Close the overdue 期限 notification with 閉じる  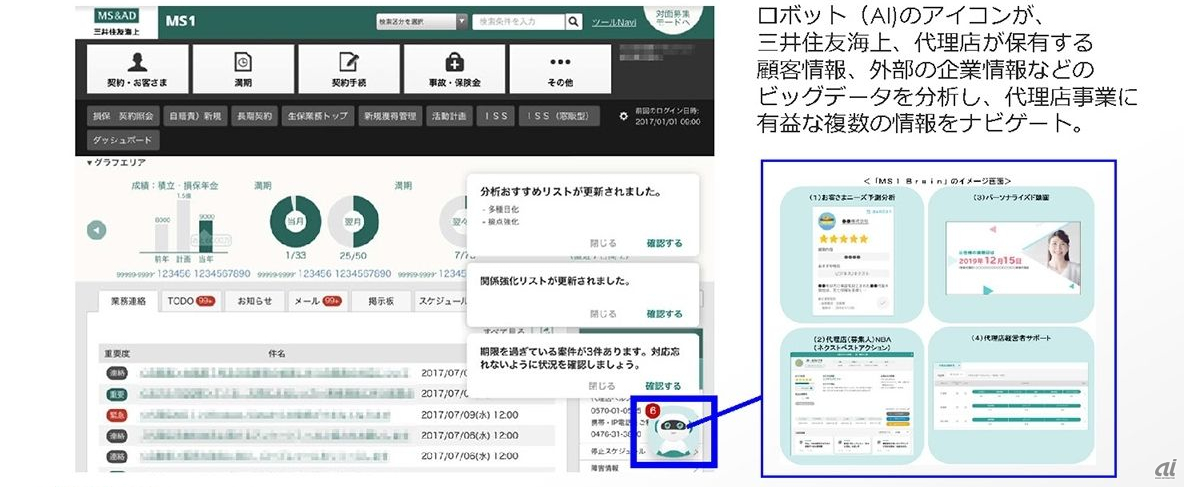coord(603,386)
